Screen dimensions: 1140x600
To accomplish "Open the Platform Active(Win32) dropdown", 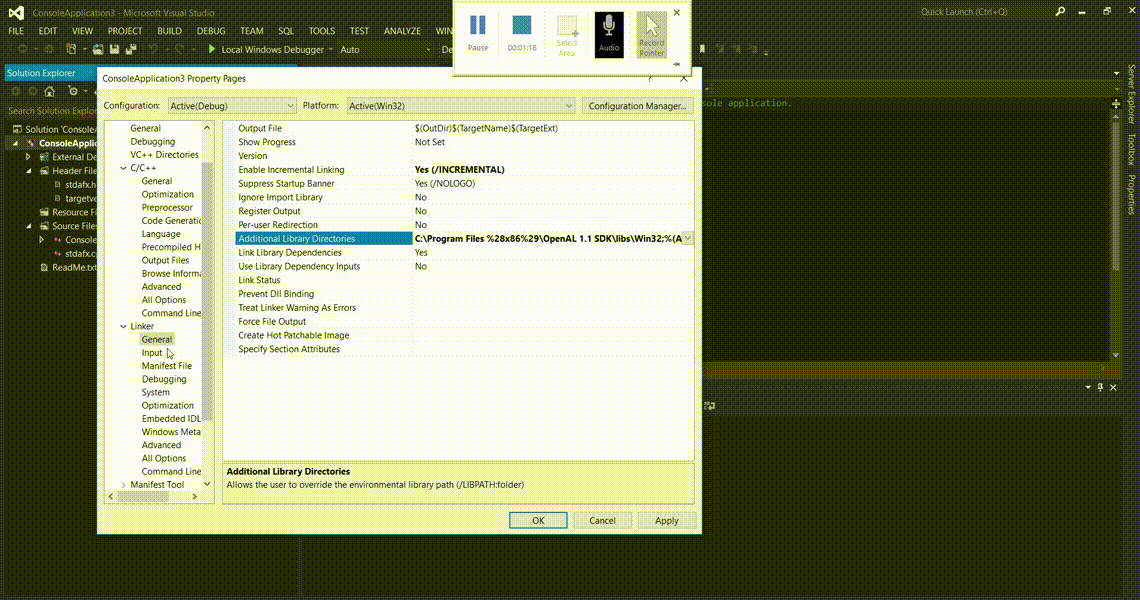I will [x=460, y=105].
